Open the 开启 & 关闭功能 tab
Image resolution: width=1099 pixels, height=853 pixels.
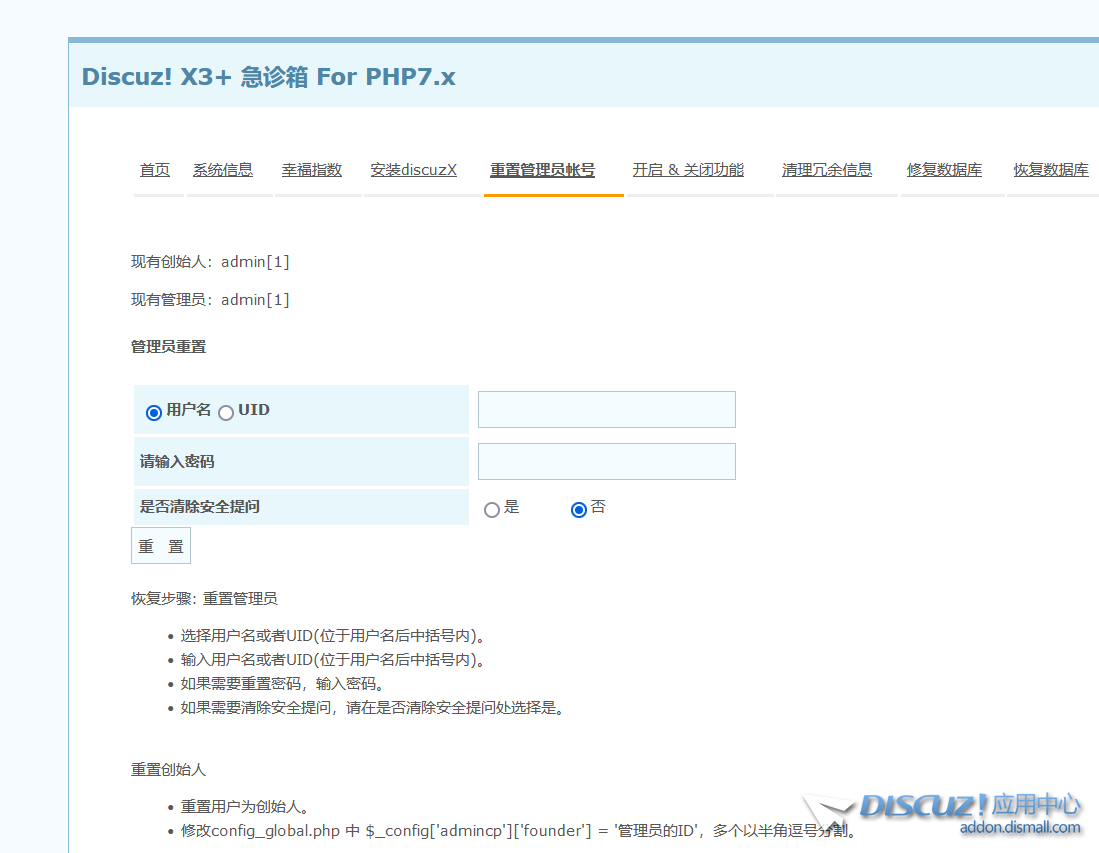[688, 170]
